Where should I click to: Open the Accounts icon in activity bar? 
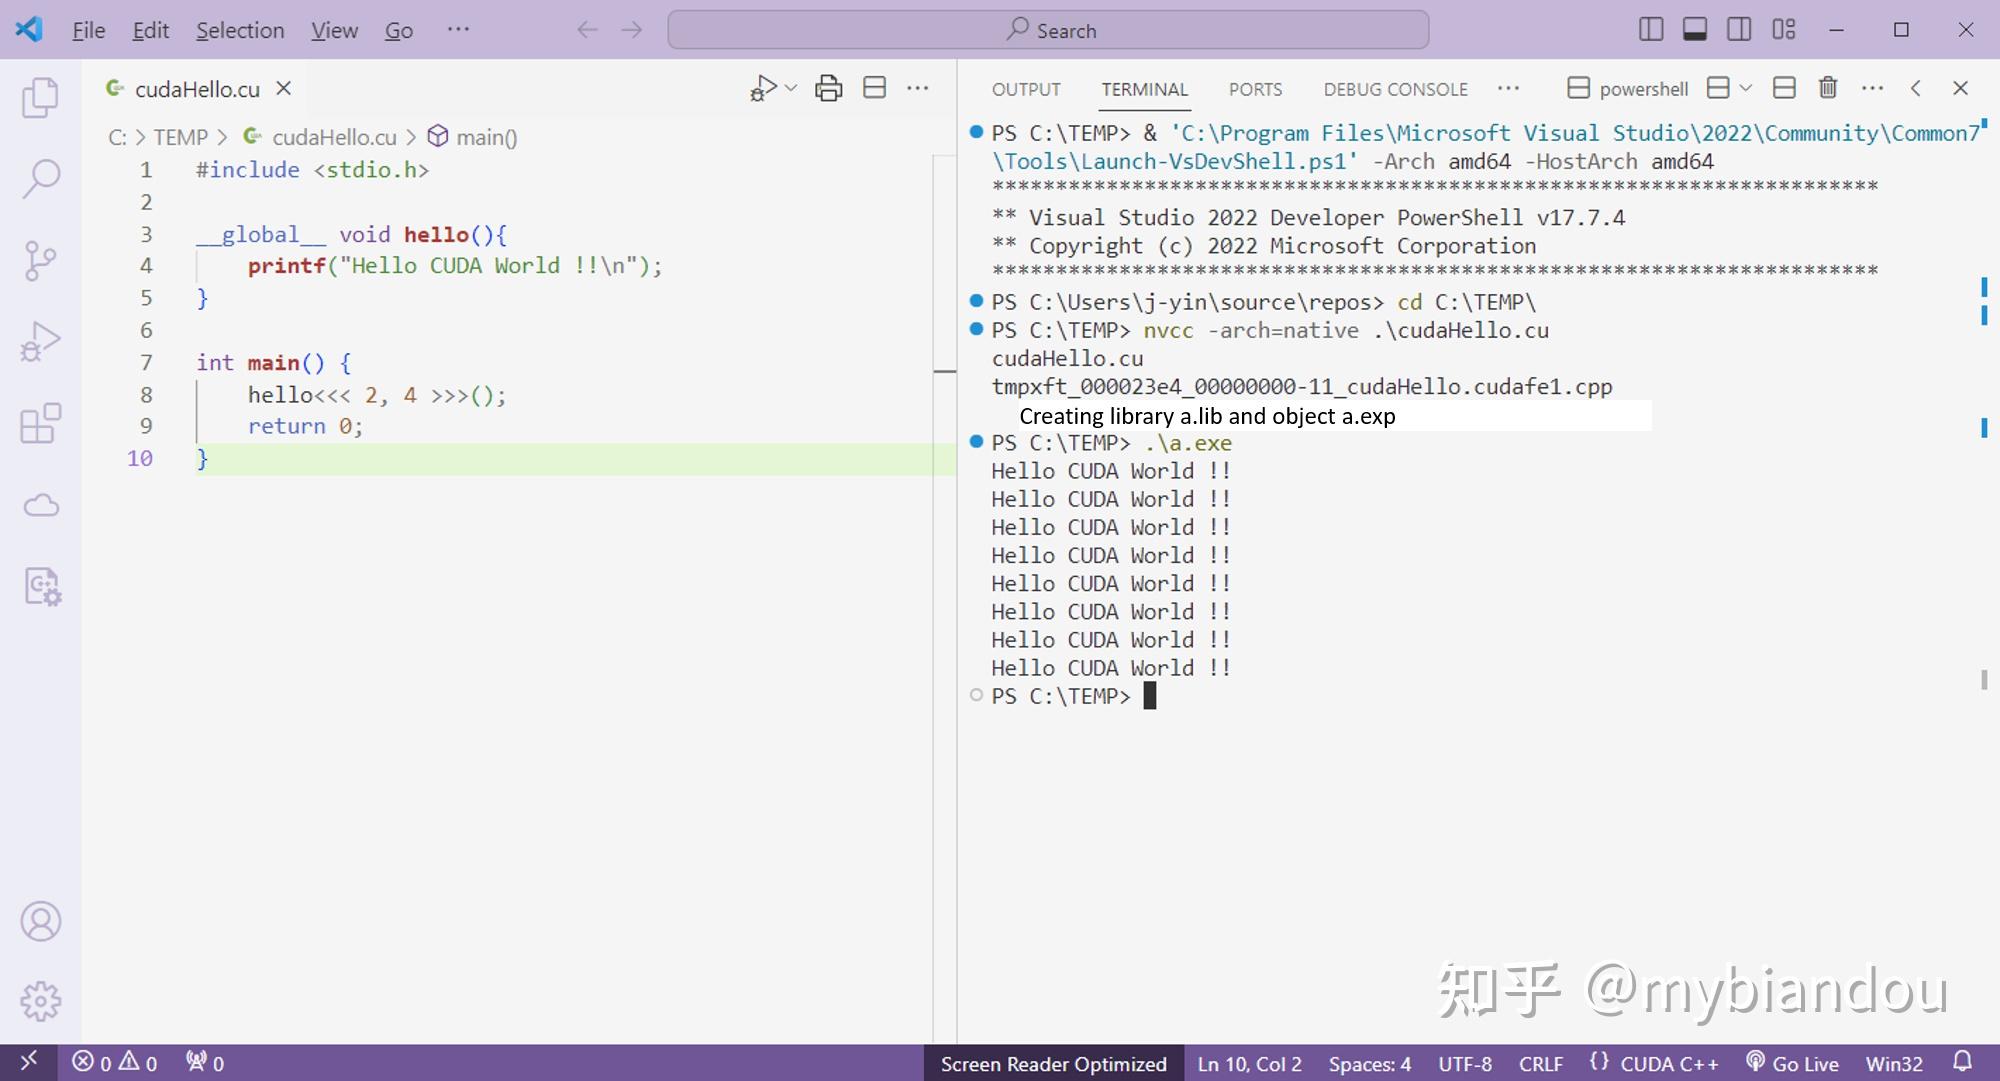point(40,921)
